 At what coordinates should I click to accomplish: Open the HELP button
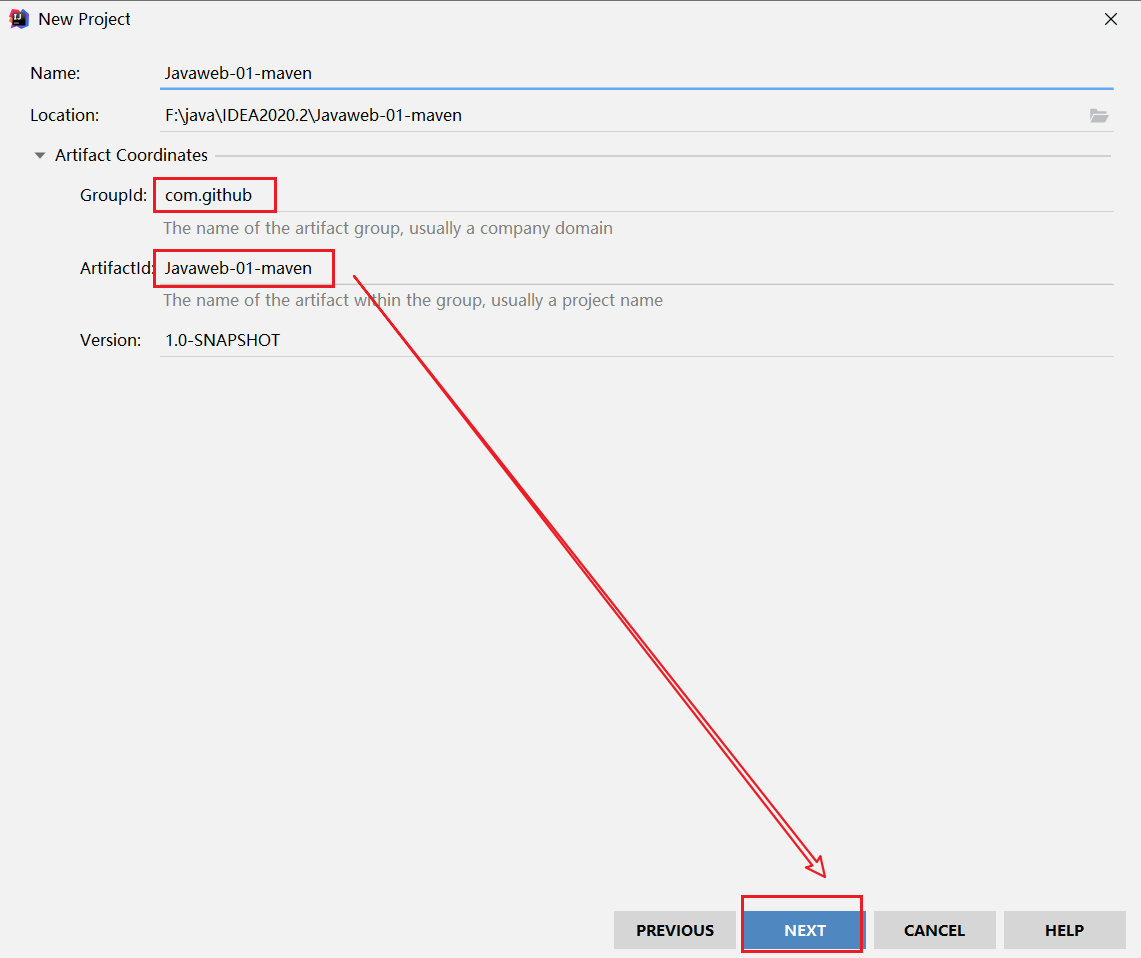click(1064, 930)
